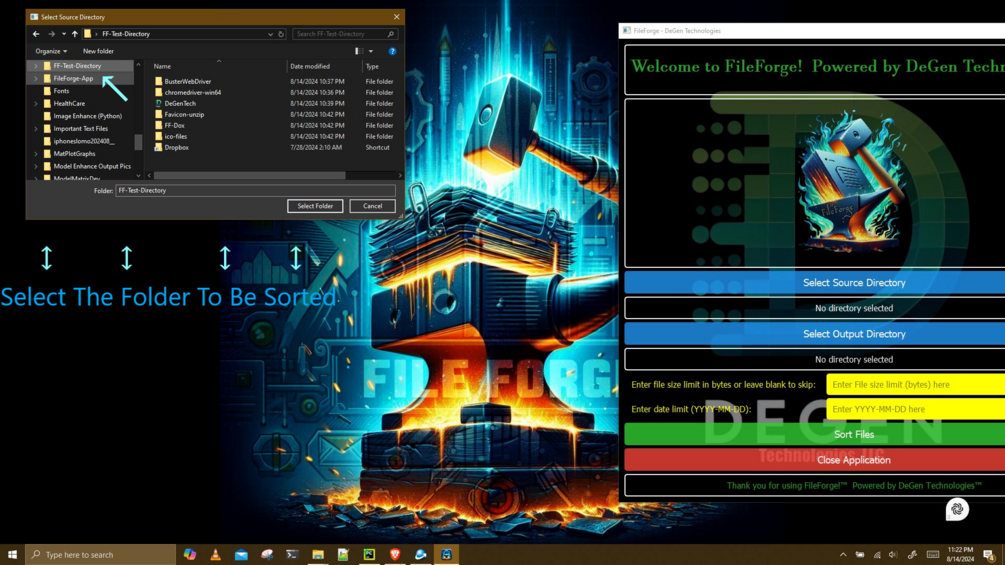The width and height of the screenshot is (1005, 565).
Task: Open the notification center icon
Action: click(x=990, y=555)
